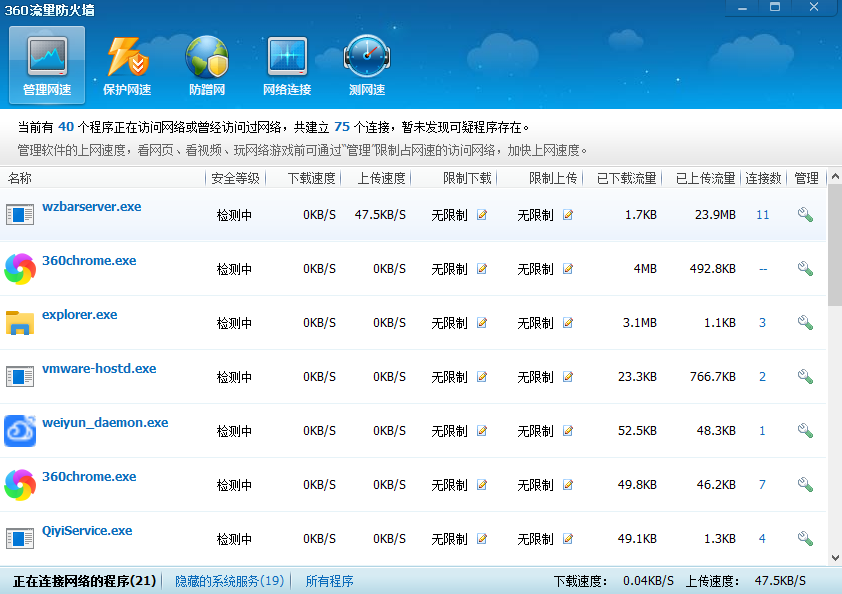This screenshot has width=842, height=594.
Task: View vmware-hostd.exe's 2 connections
Action: (762, 377)
